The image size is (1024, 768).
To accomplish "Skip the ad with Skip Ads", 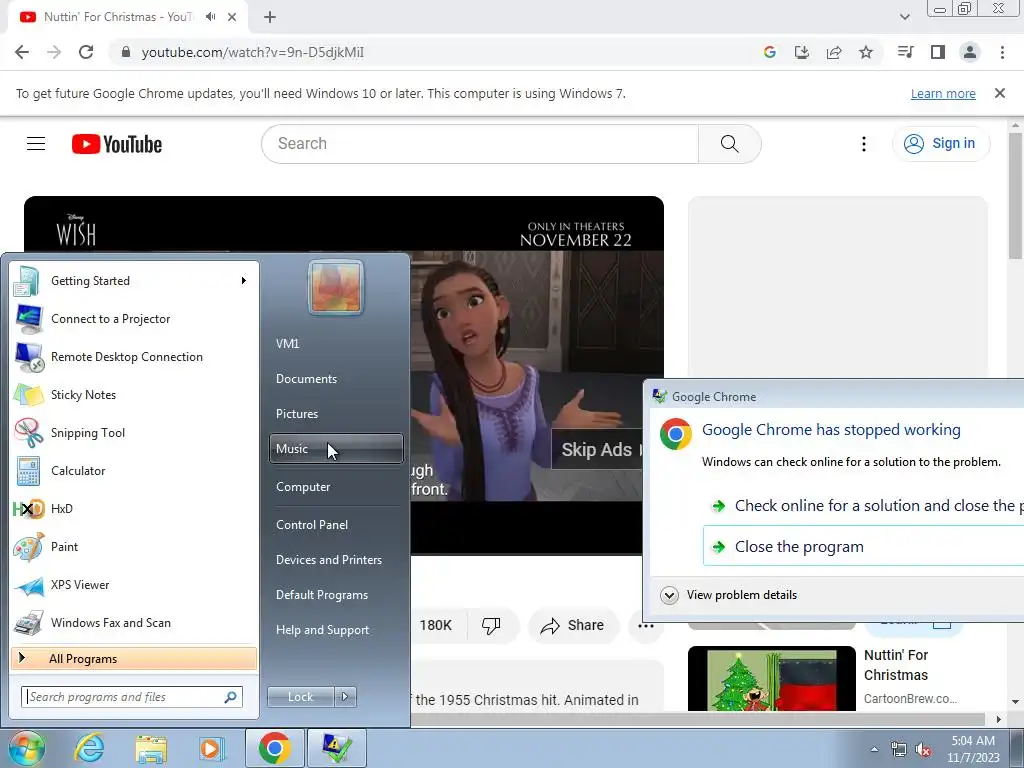I will pos(597,449).
